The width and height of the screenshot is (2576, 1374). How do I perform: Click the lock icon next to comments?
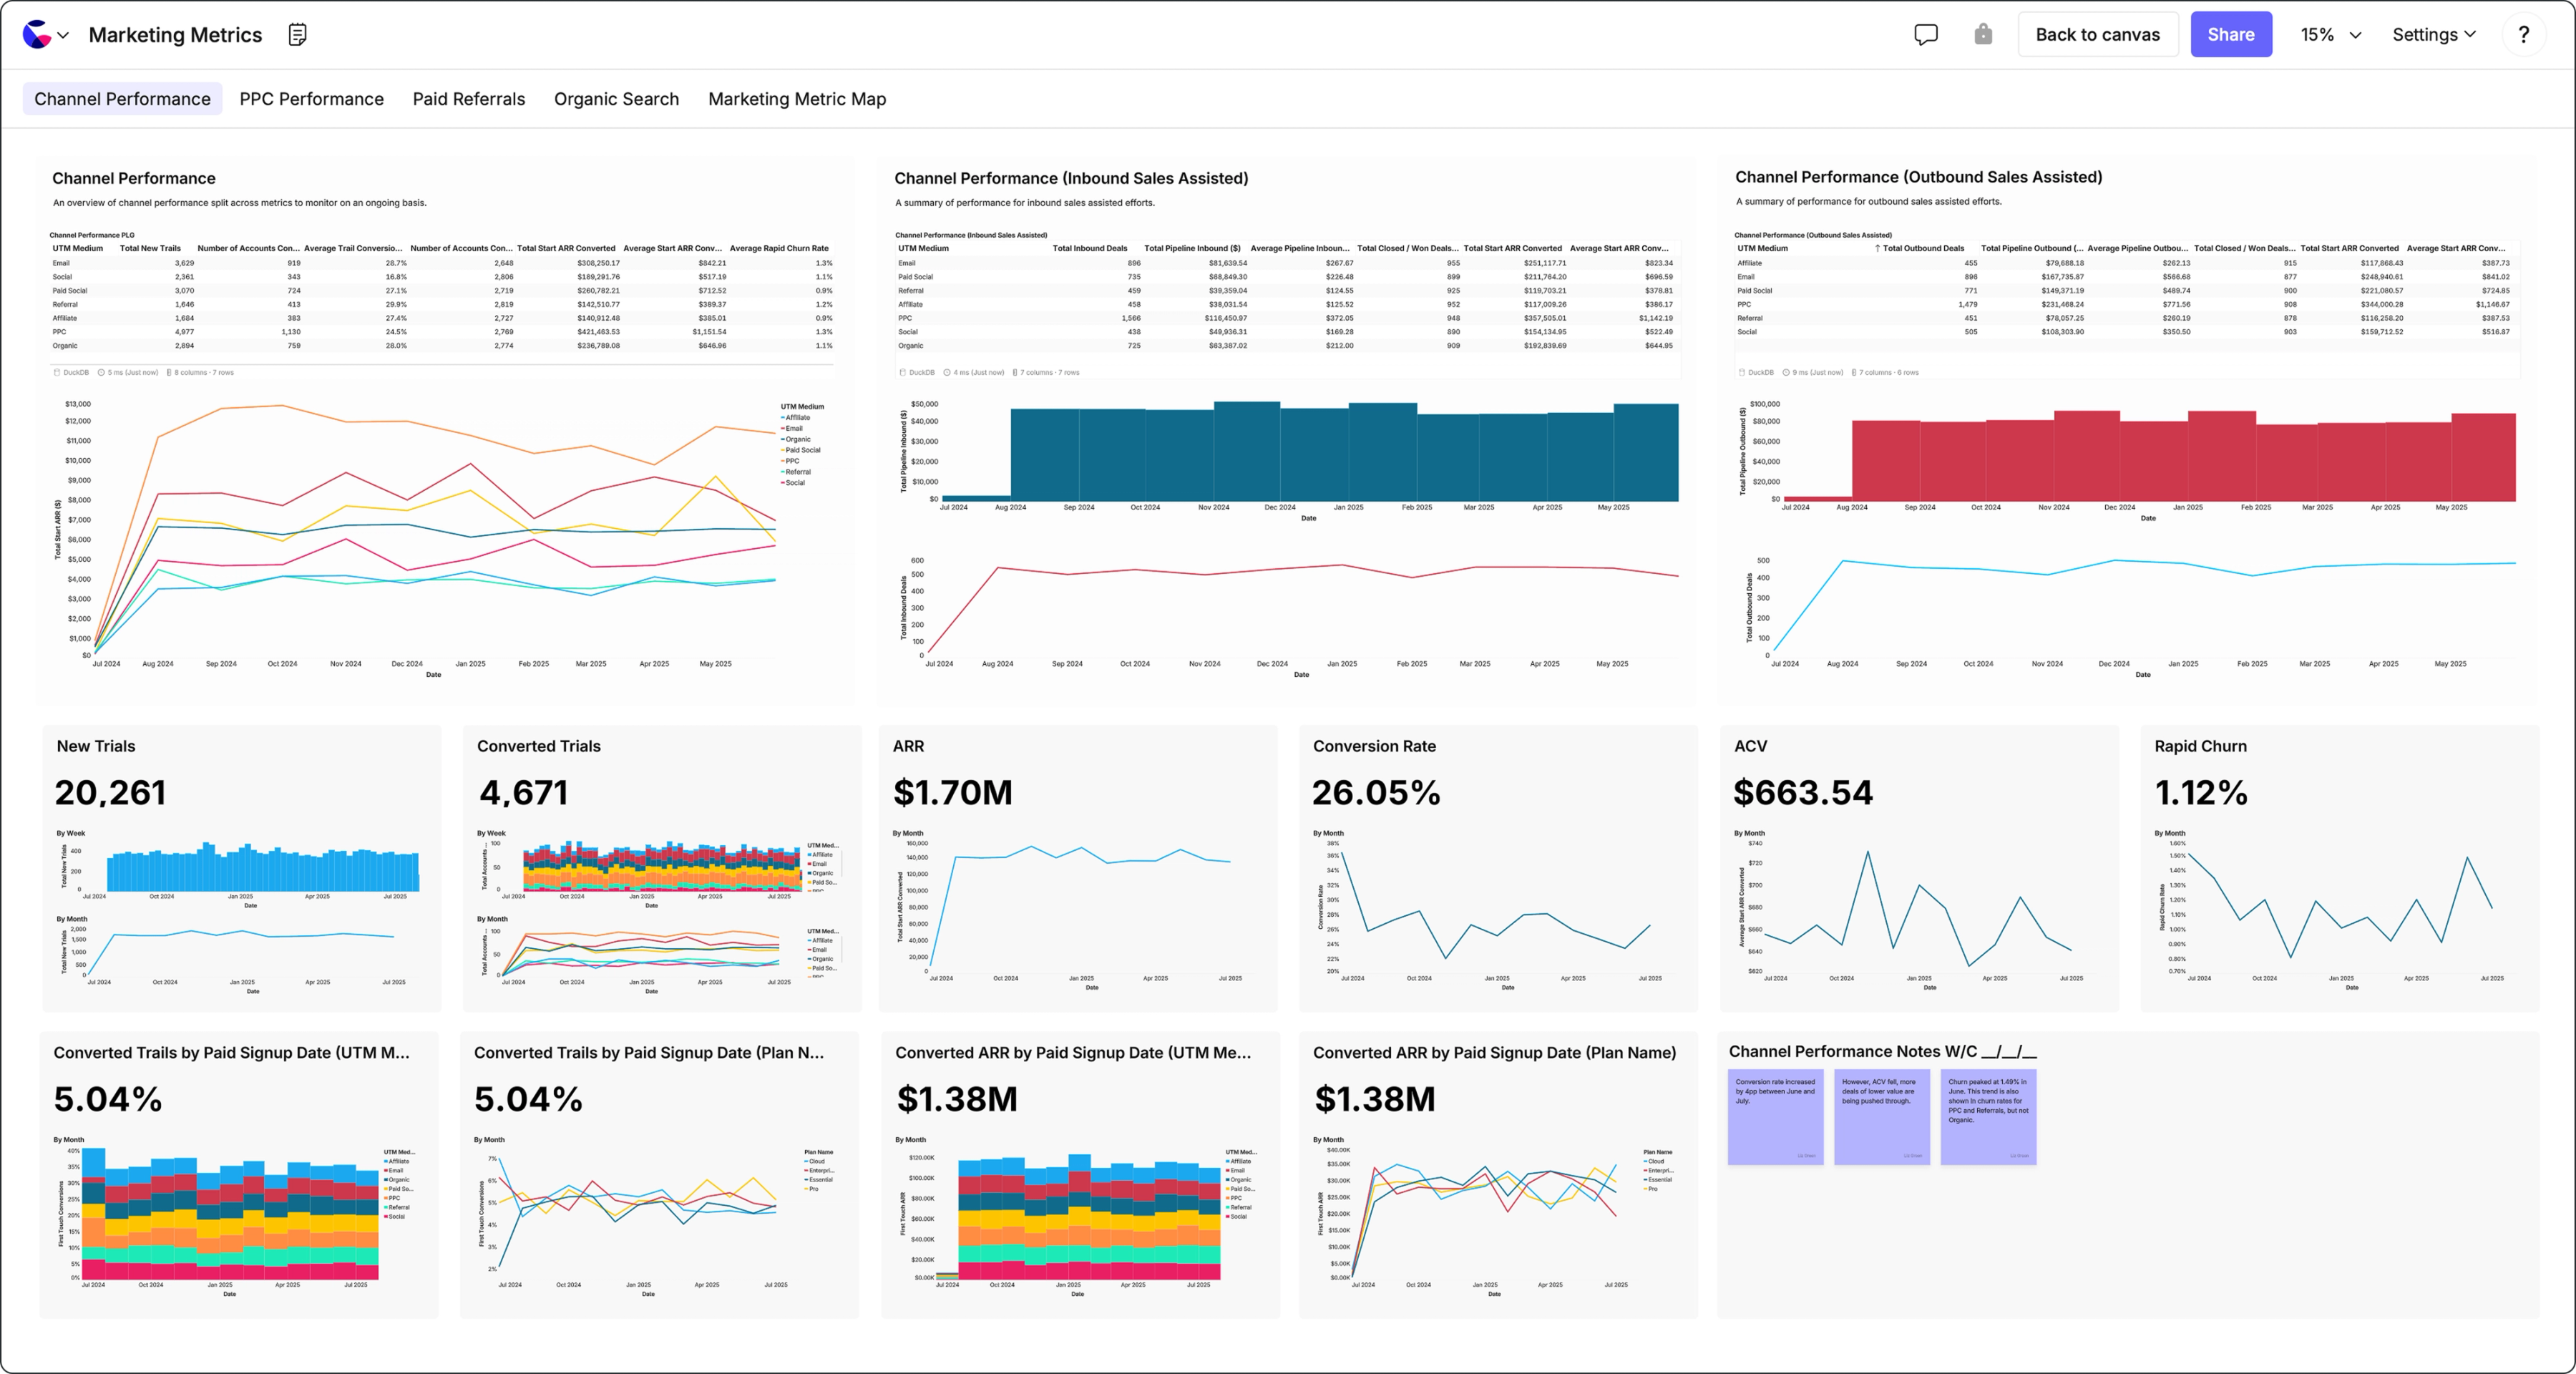point(1982,34)
